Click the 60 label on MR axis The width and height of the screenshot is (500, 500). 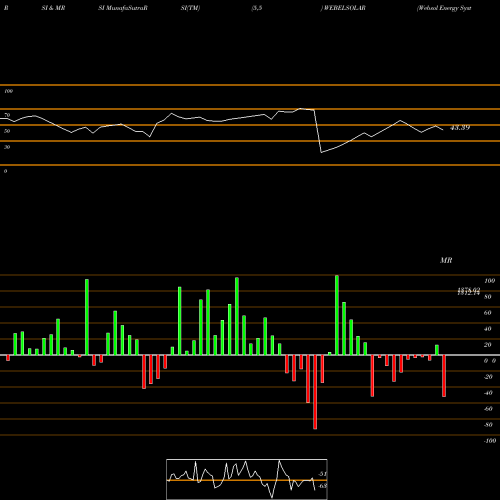click(488, 313)
